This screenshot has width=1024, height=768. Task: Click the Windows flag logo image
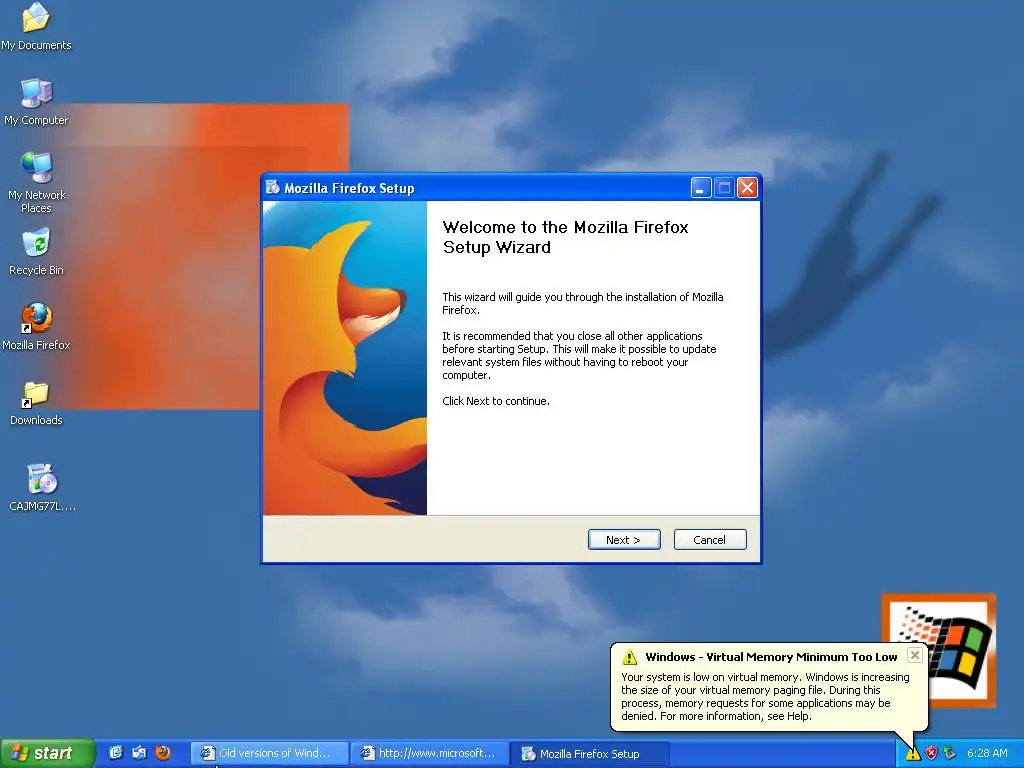click(939, 650)
